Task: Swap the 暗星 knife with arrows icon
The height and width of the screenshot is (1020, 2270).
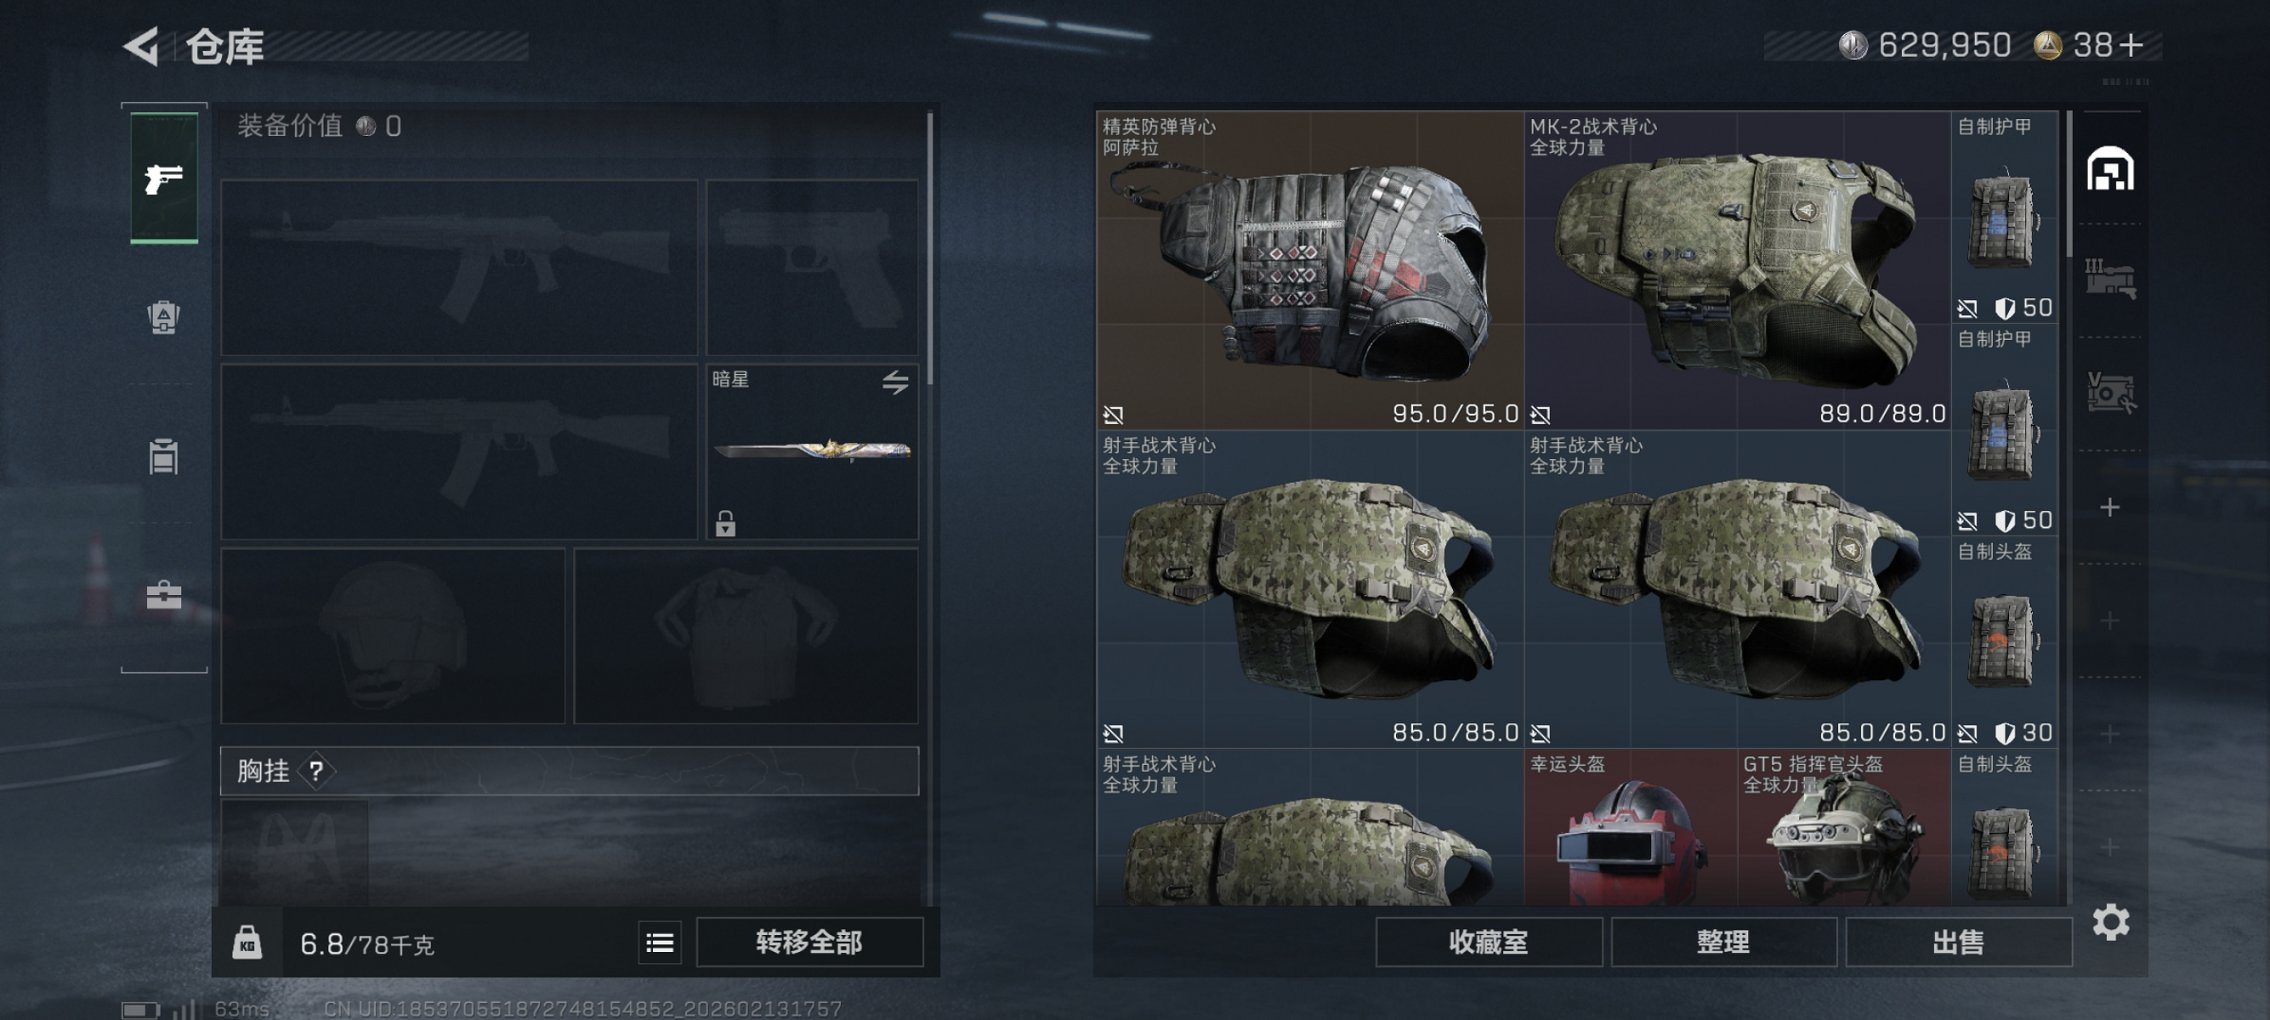Action: pos(895,382)
